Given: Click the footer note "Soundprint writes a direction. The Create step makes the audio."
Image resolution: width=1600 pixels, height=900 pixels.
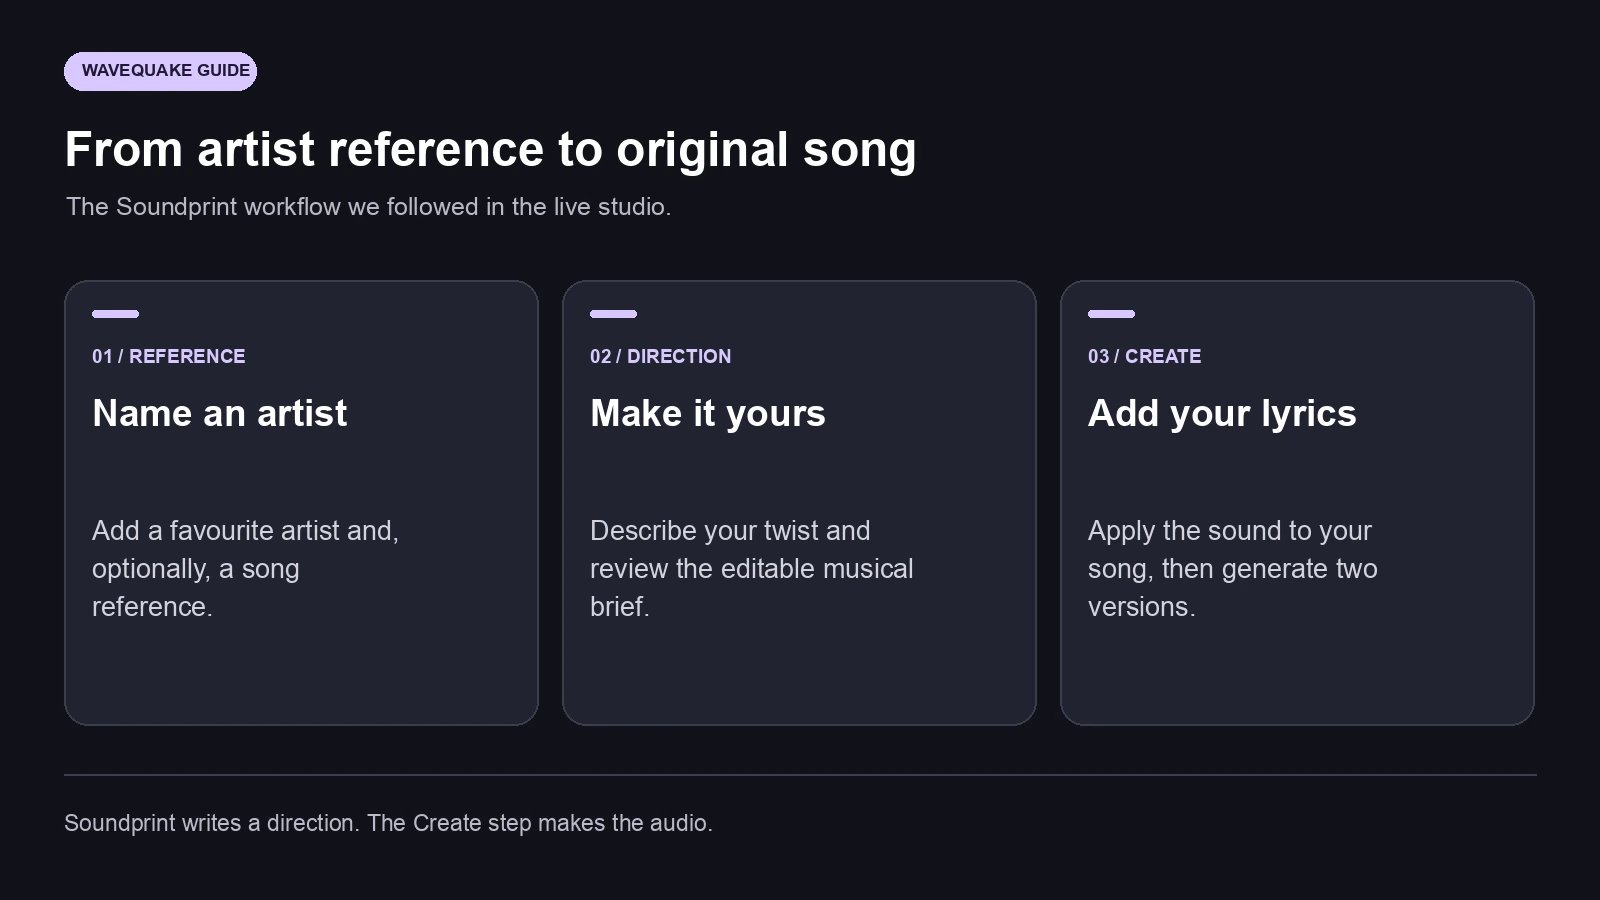Looking at the screenshot, I should click(388, 823).
